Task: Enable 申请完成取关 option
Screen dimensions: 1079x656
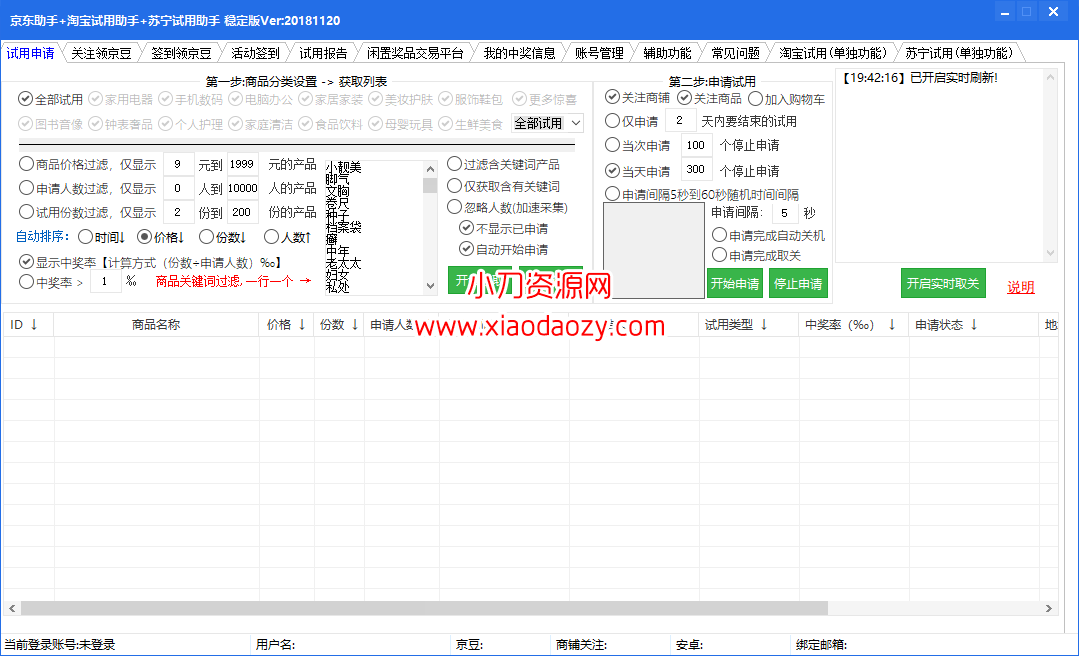Action: coord(756,255)
